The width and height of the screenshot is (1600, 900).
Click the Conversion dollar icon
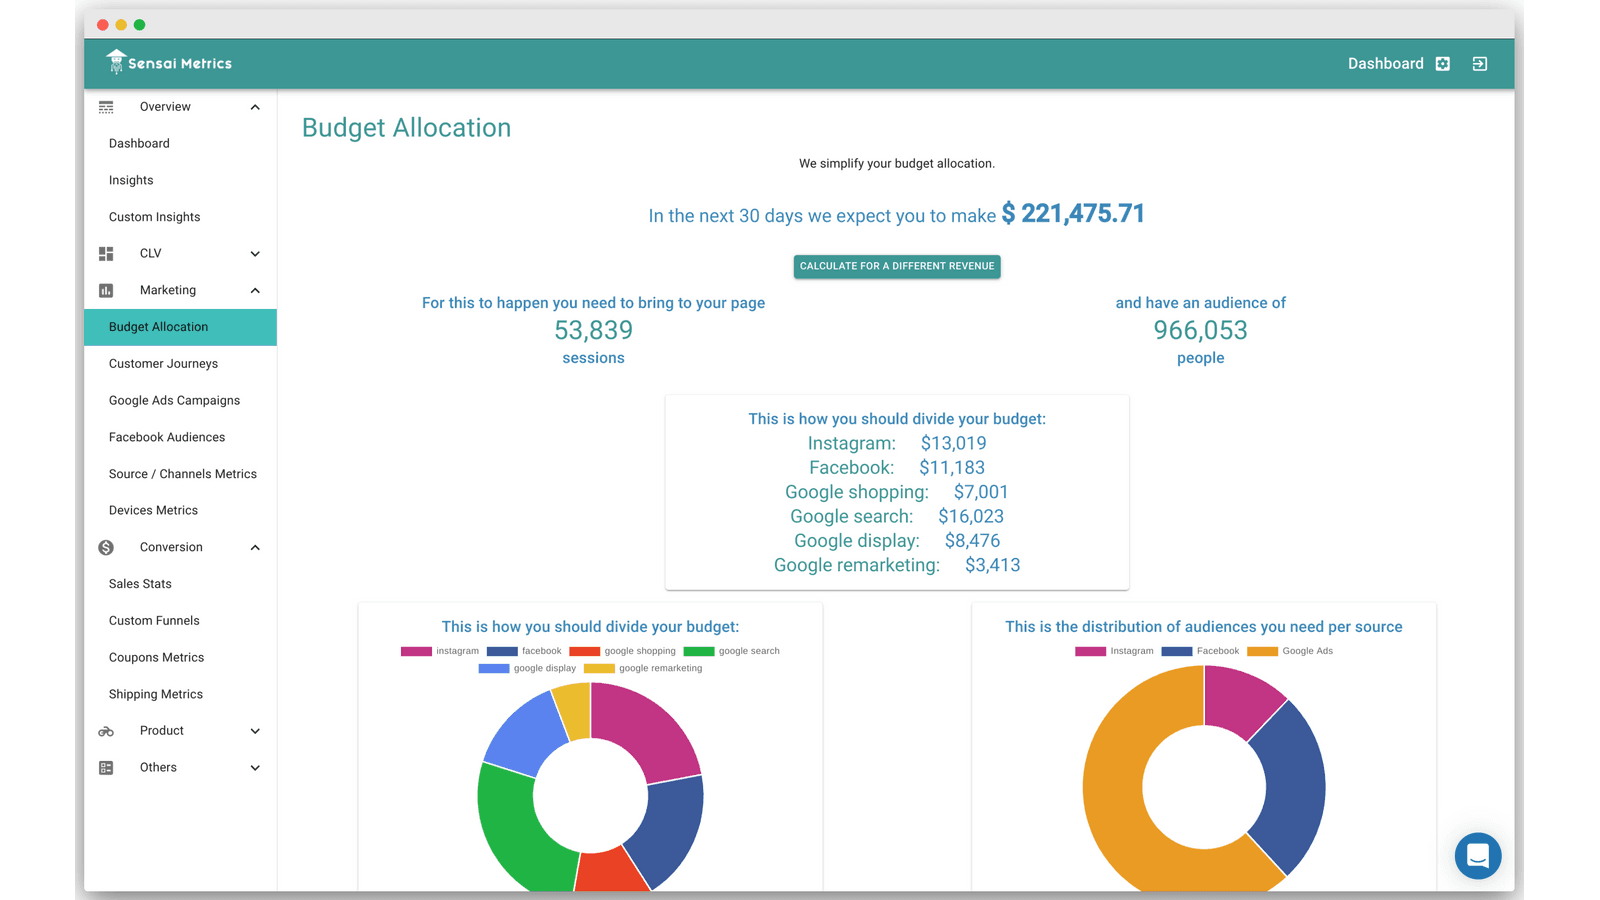tap(106, 547)
